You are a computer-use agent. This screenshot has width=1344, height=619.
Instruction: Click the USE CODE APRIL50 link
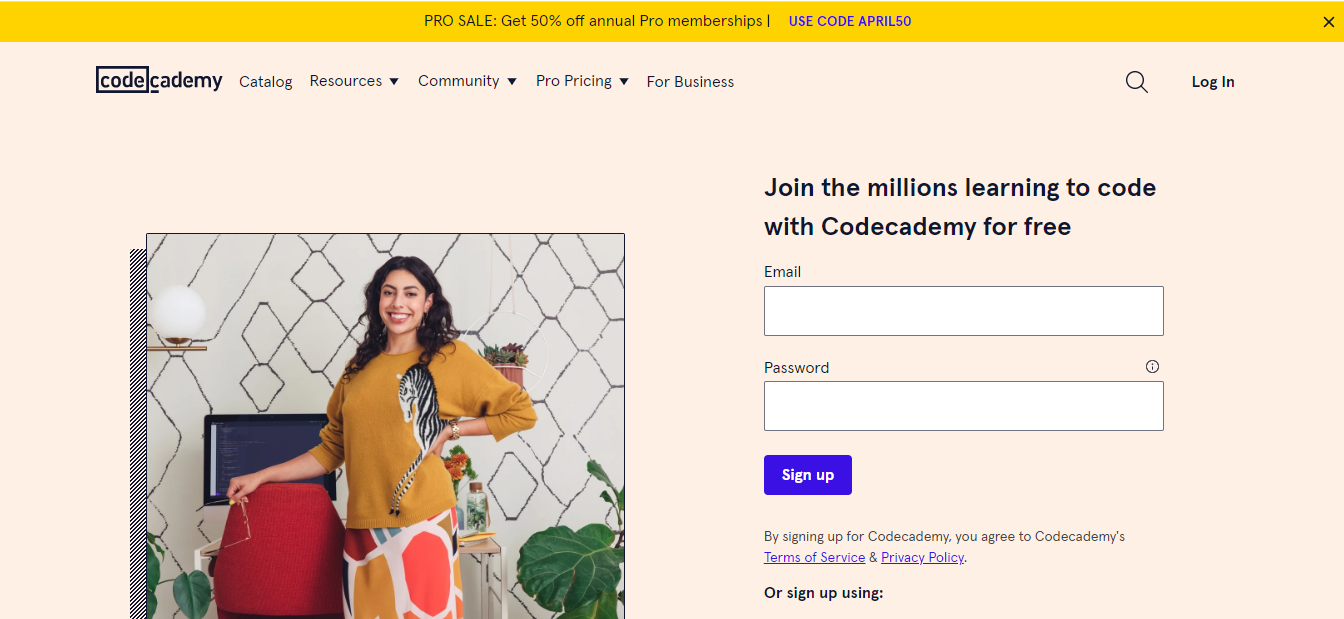click(x=850, y=21)
